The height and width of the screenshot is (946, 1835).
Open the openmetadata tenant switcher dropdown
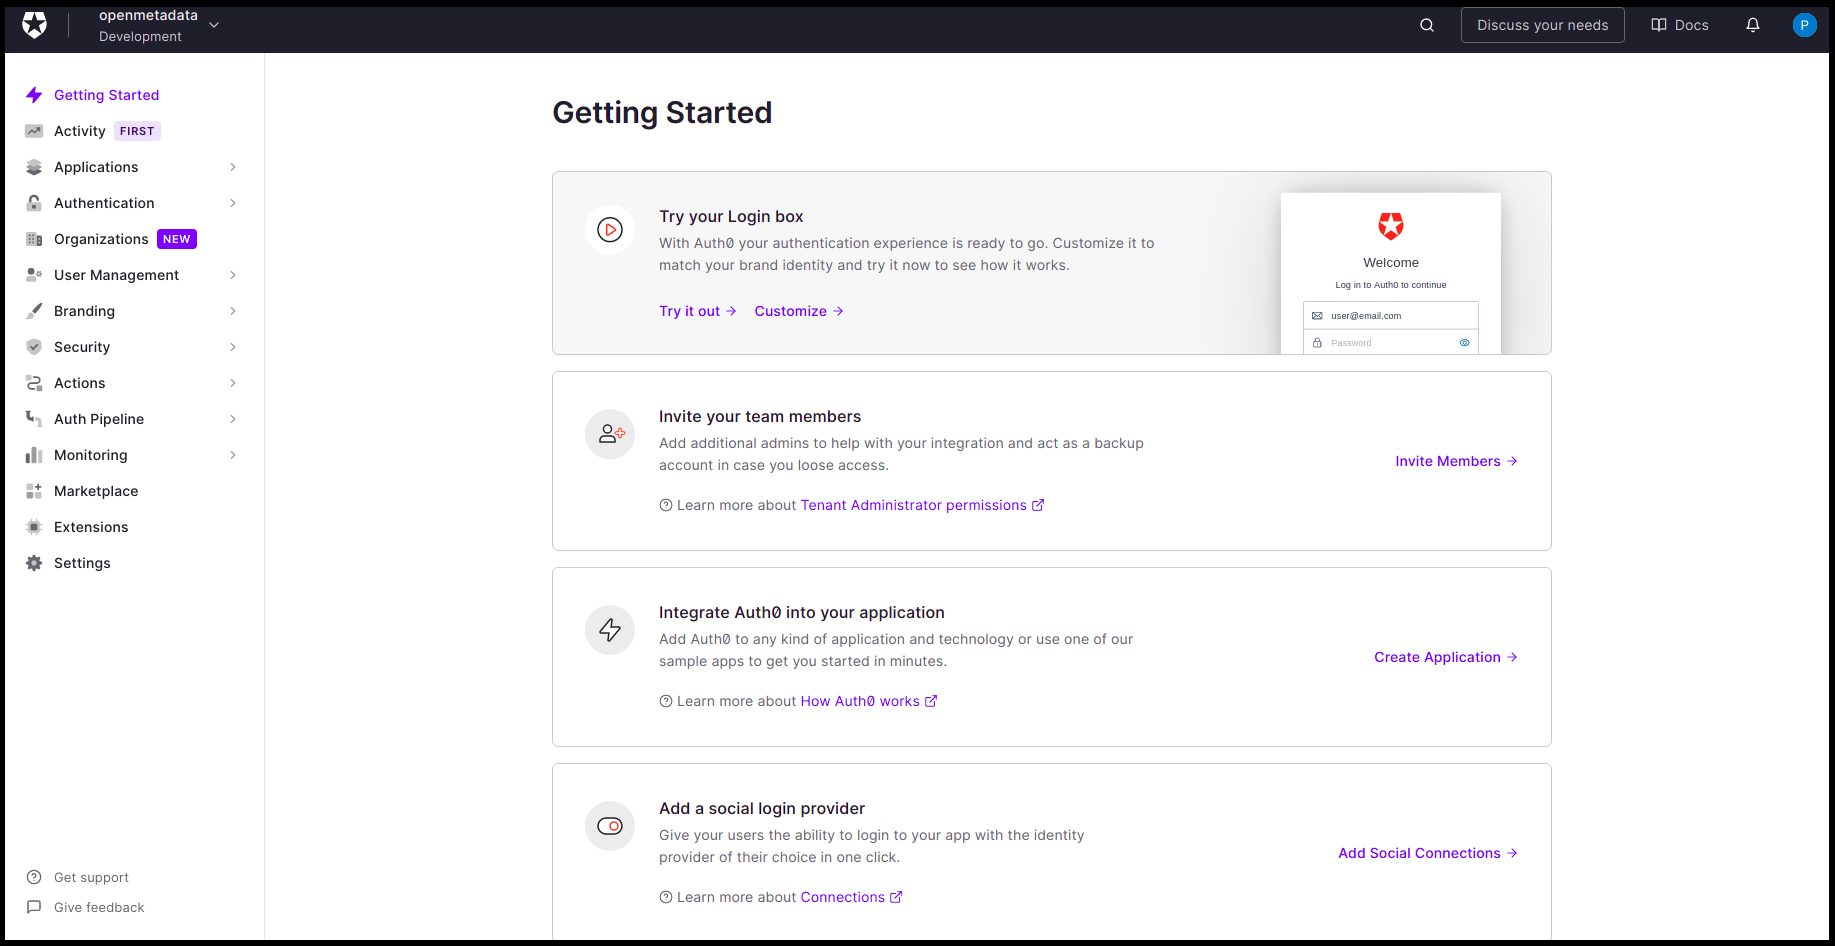pos(213,24)
